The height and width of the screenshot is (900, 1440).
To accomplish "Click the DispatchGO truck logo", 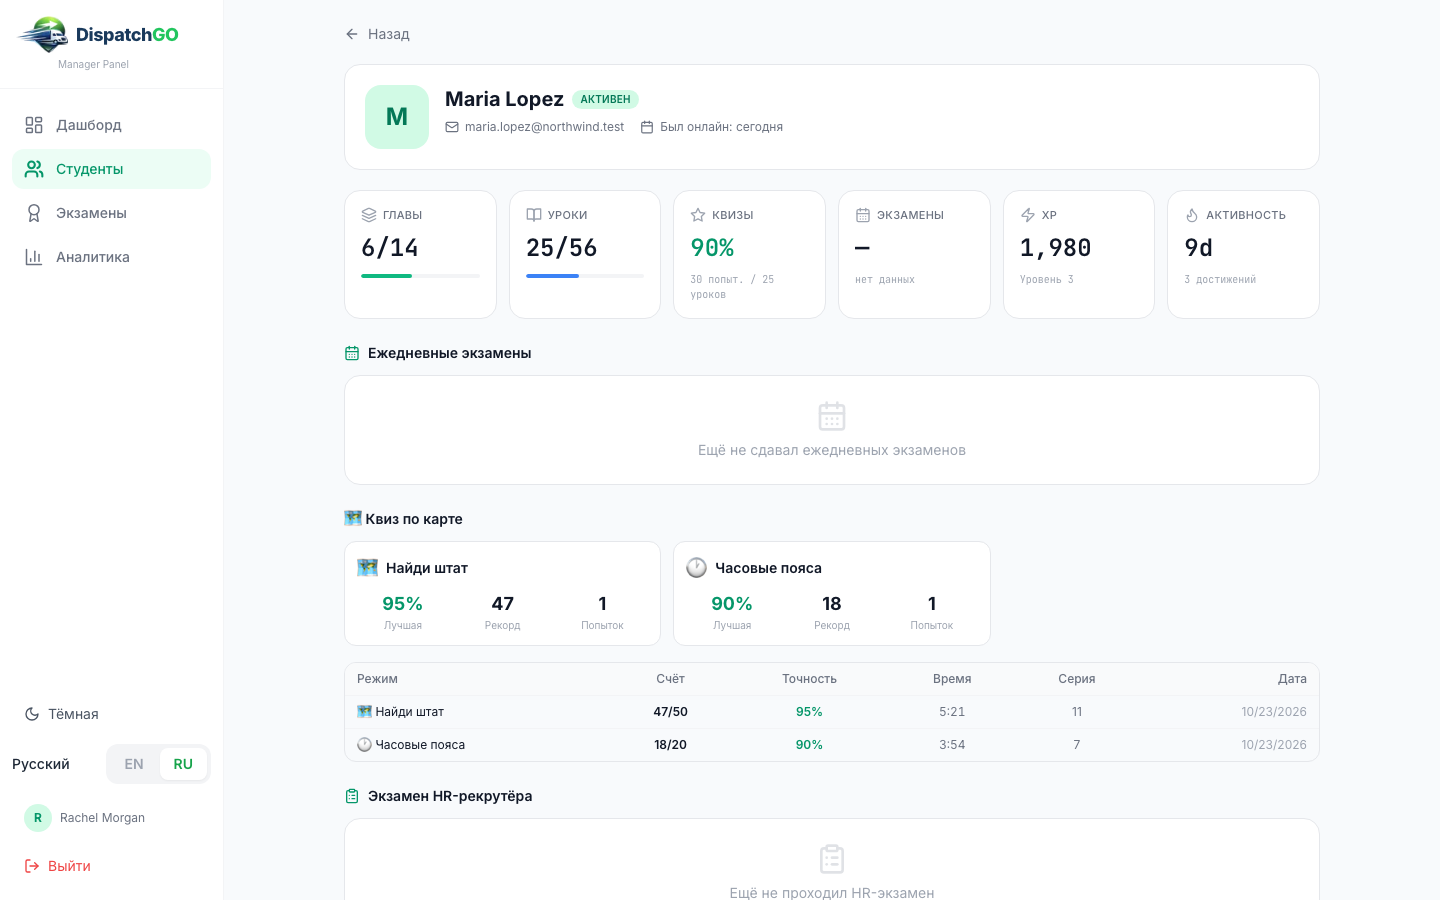I will [44, 35].
